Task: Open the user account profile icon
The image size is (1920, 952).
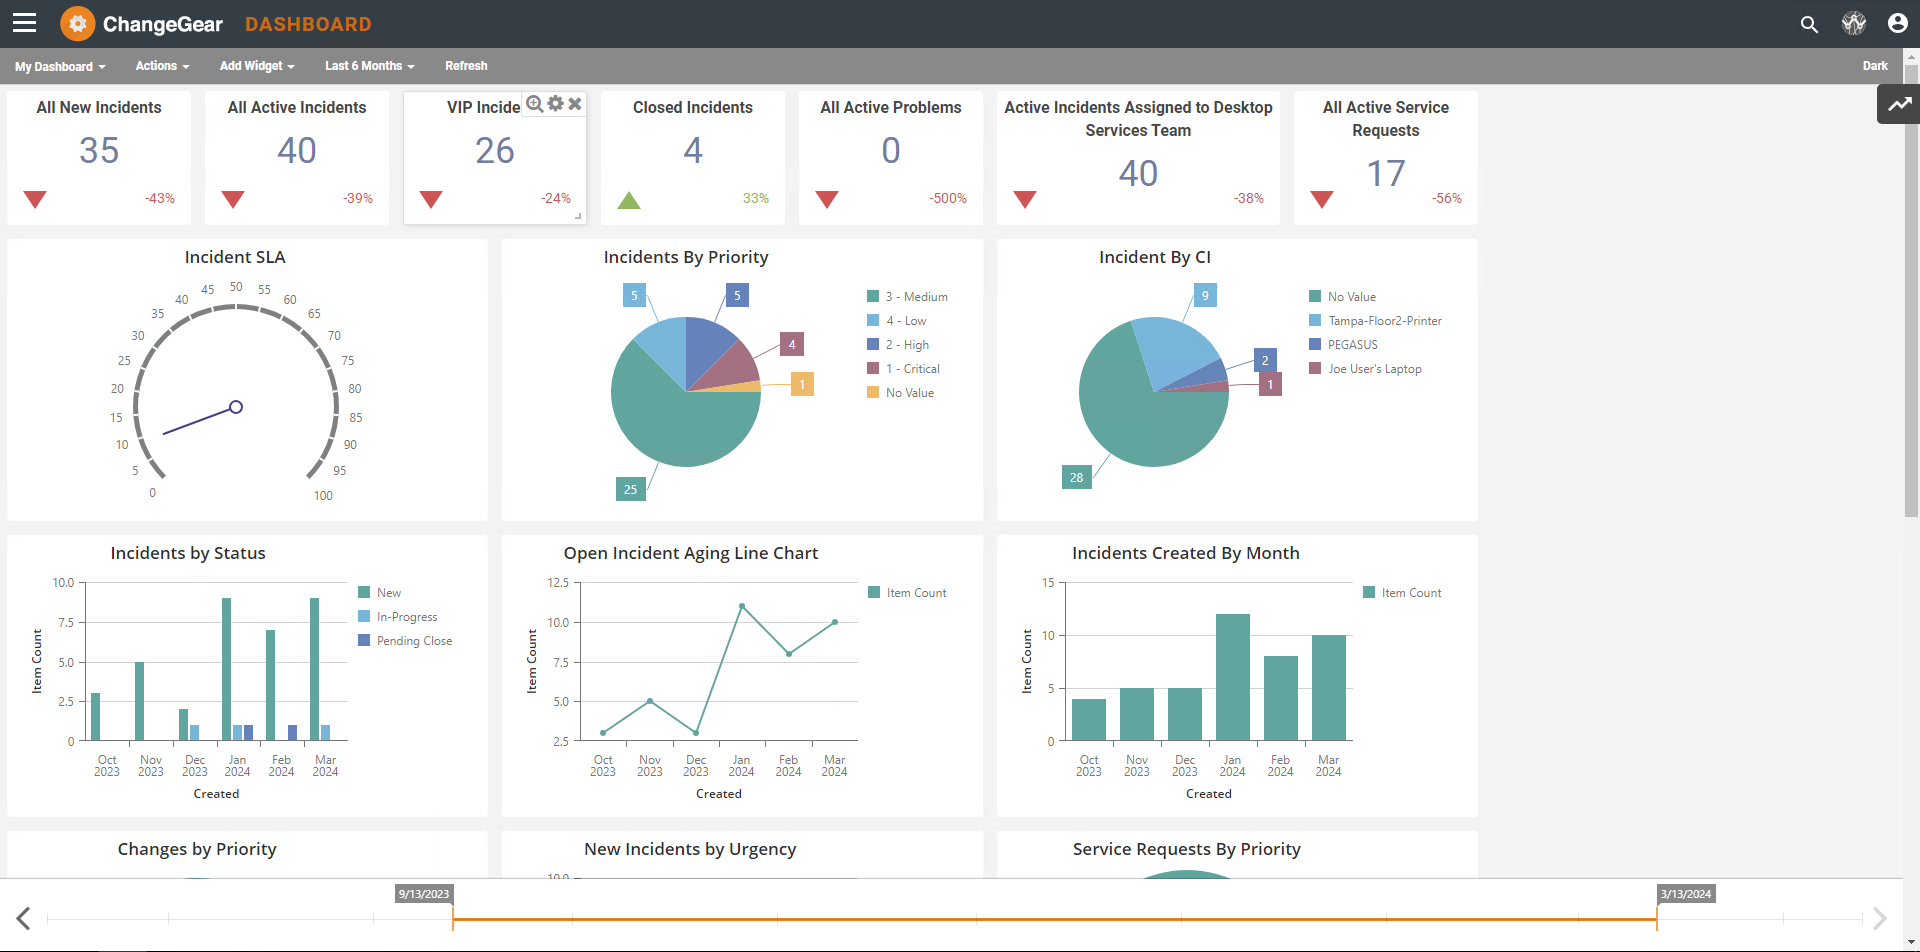Action: (x=1897, y=24)
